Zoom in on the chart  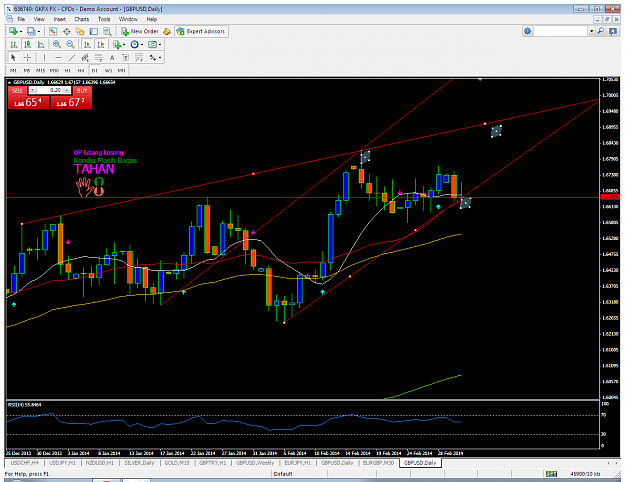(57, 45)
